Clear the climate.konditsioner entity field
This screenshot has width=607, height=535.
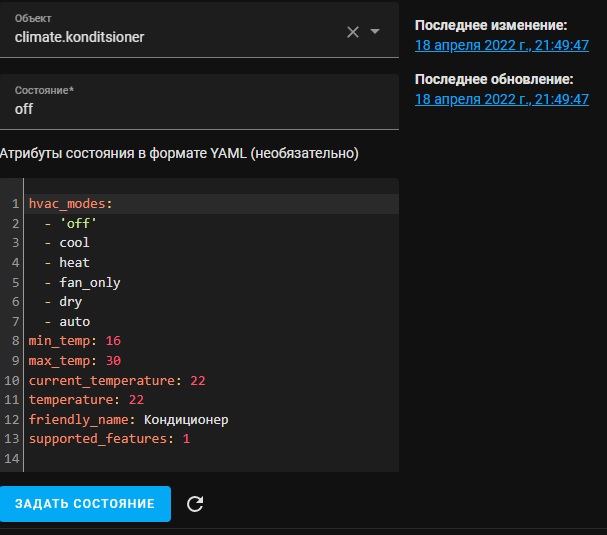click(x=353, y=32)
